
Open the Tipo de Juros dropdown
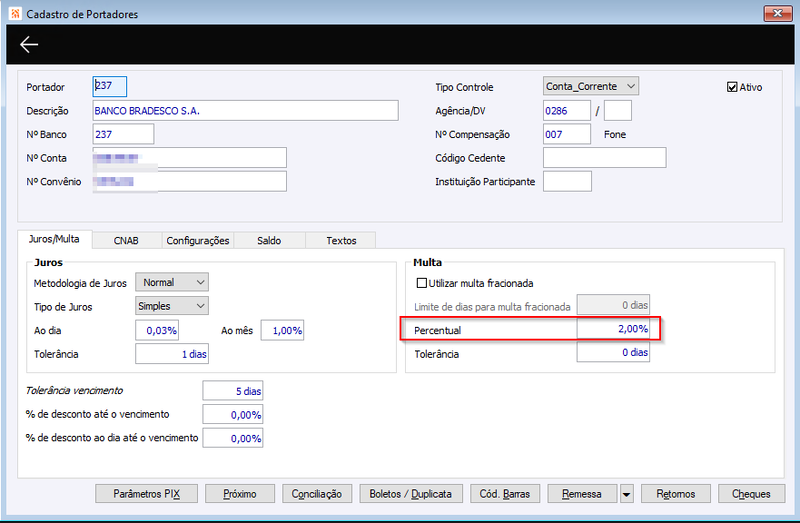click(x=172, y=306)
